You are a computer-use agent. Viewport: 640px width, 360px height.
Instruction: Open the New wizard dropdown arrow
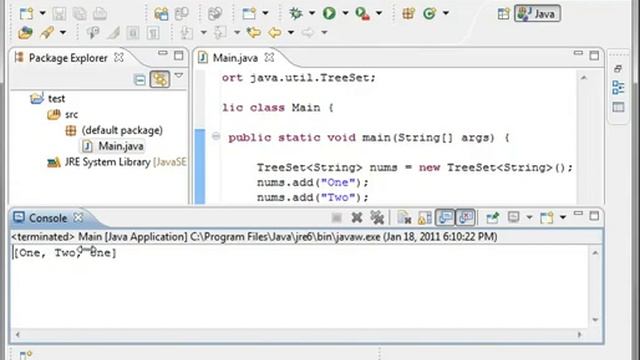42,13
